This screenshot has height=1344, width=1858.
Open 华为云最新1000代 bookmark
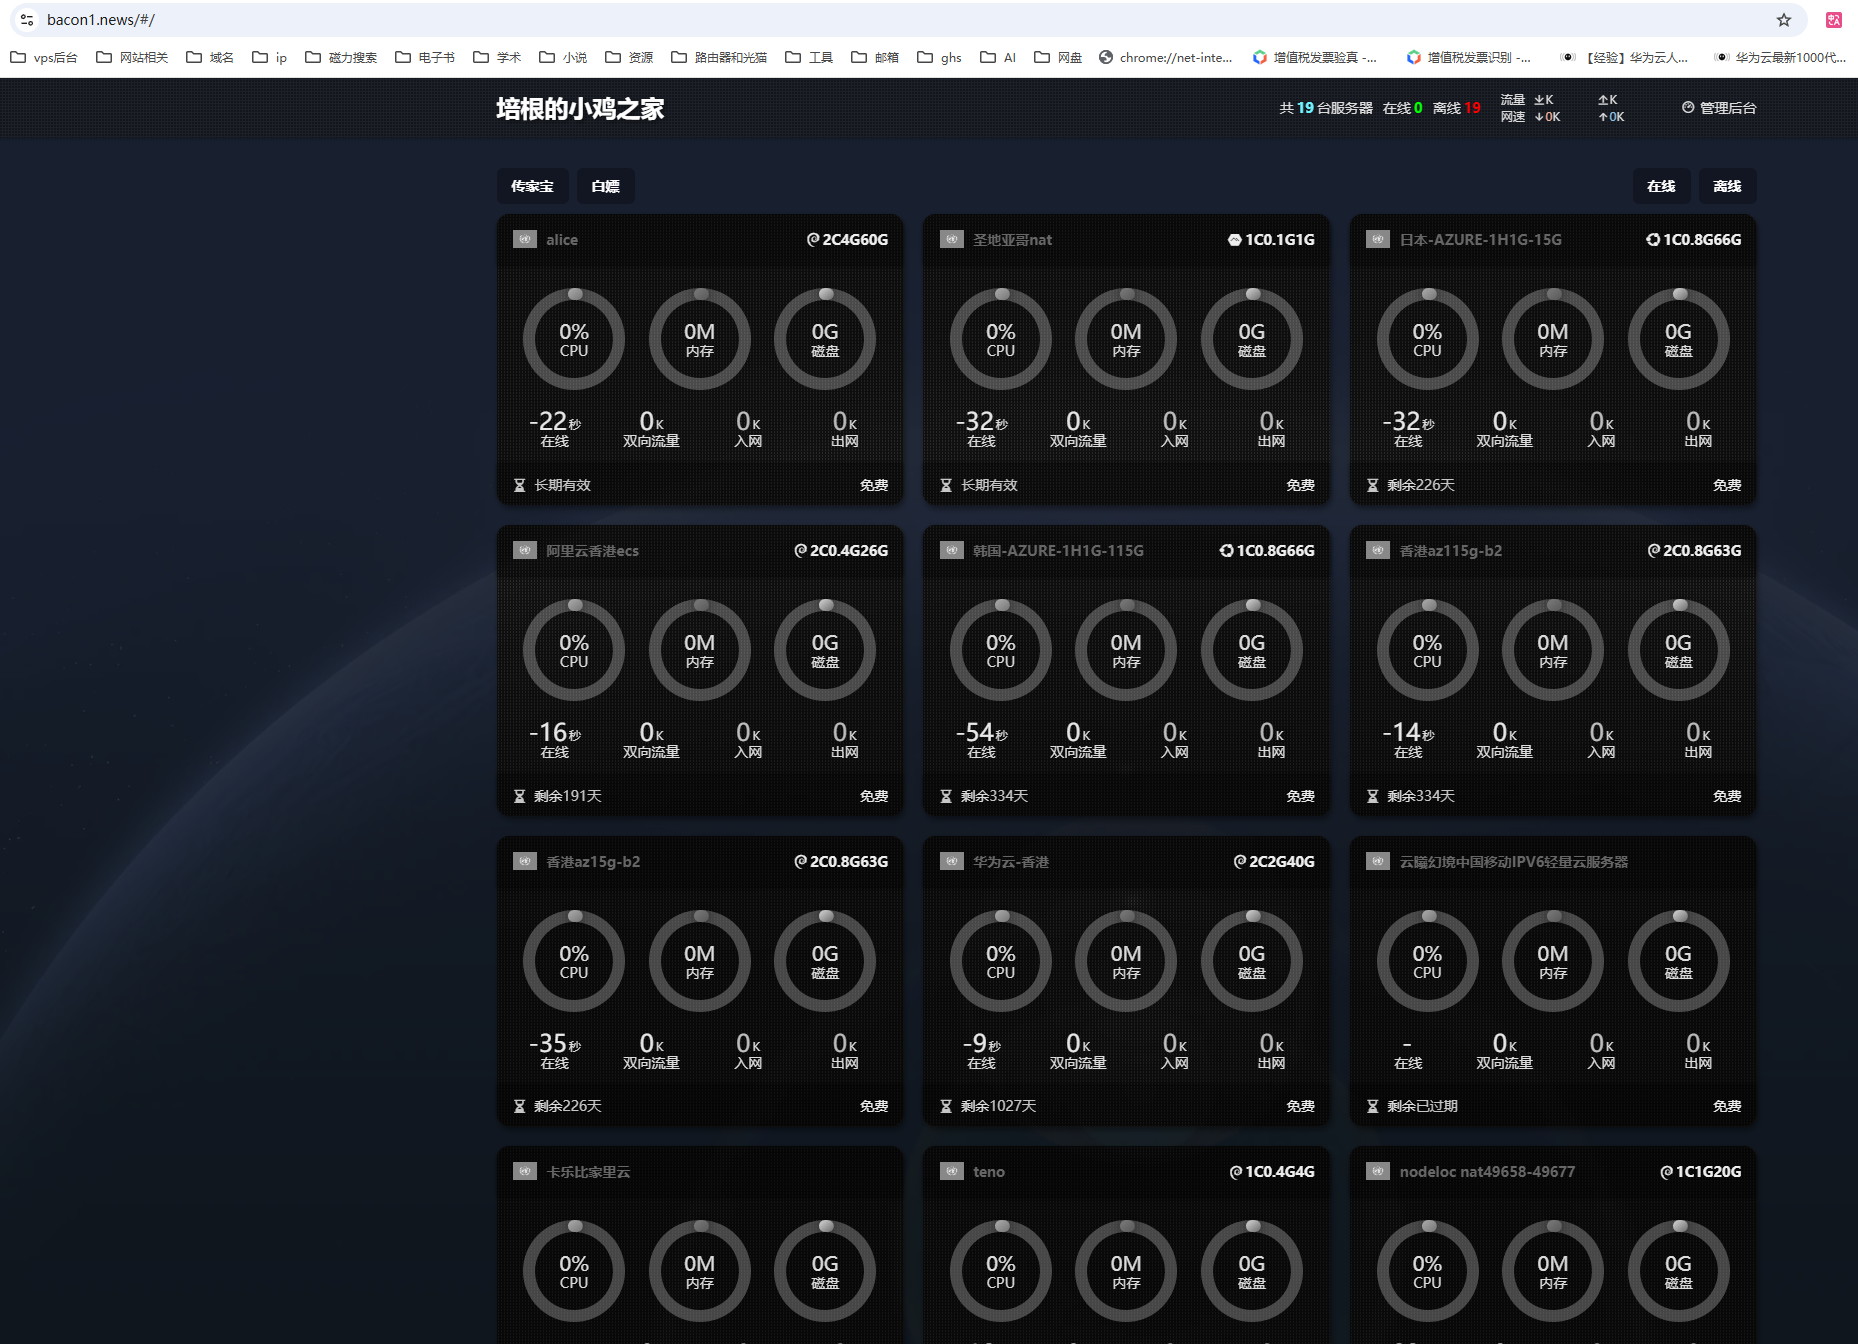point(1780,57)
